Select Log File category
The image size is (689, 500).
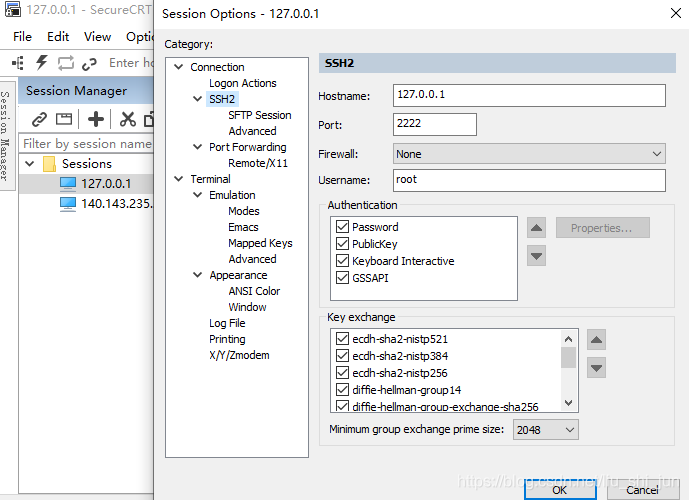click(x=227, y=323)
